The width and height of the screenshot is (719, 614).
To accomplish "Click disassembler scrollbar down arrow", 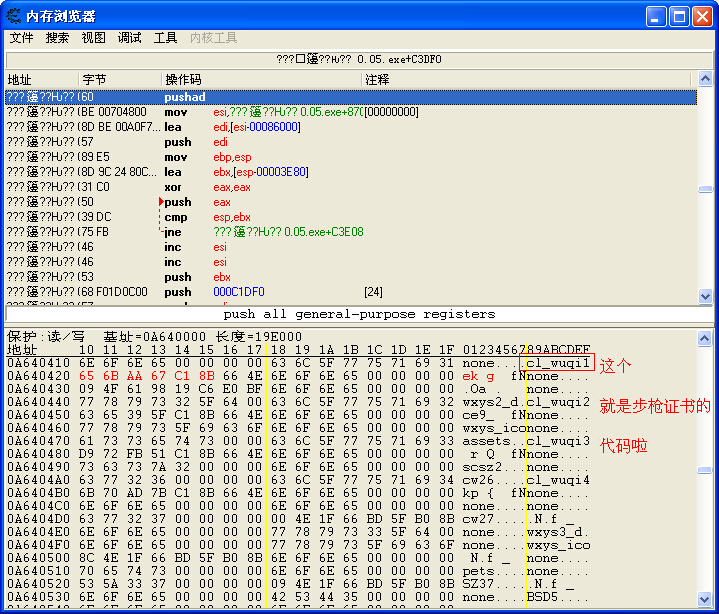I will [705, 296].
